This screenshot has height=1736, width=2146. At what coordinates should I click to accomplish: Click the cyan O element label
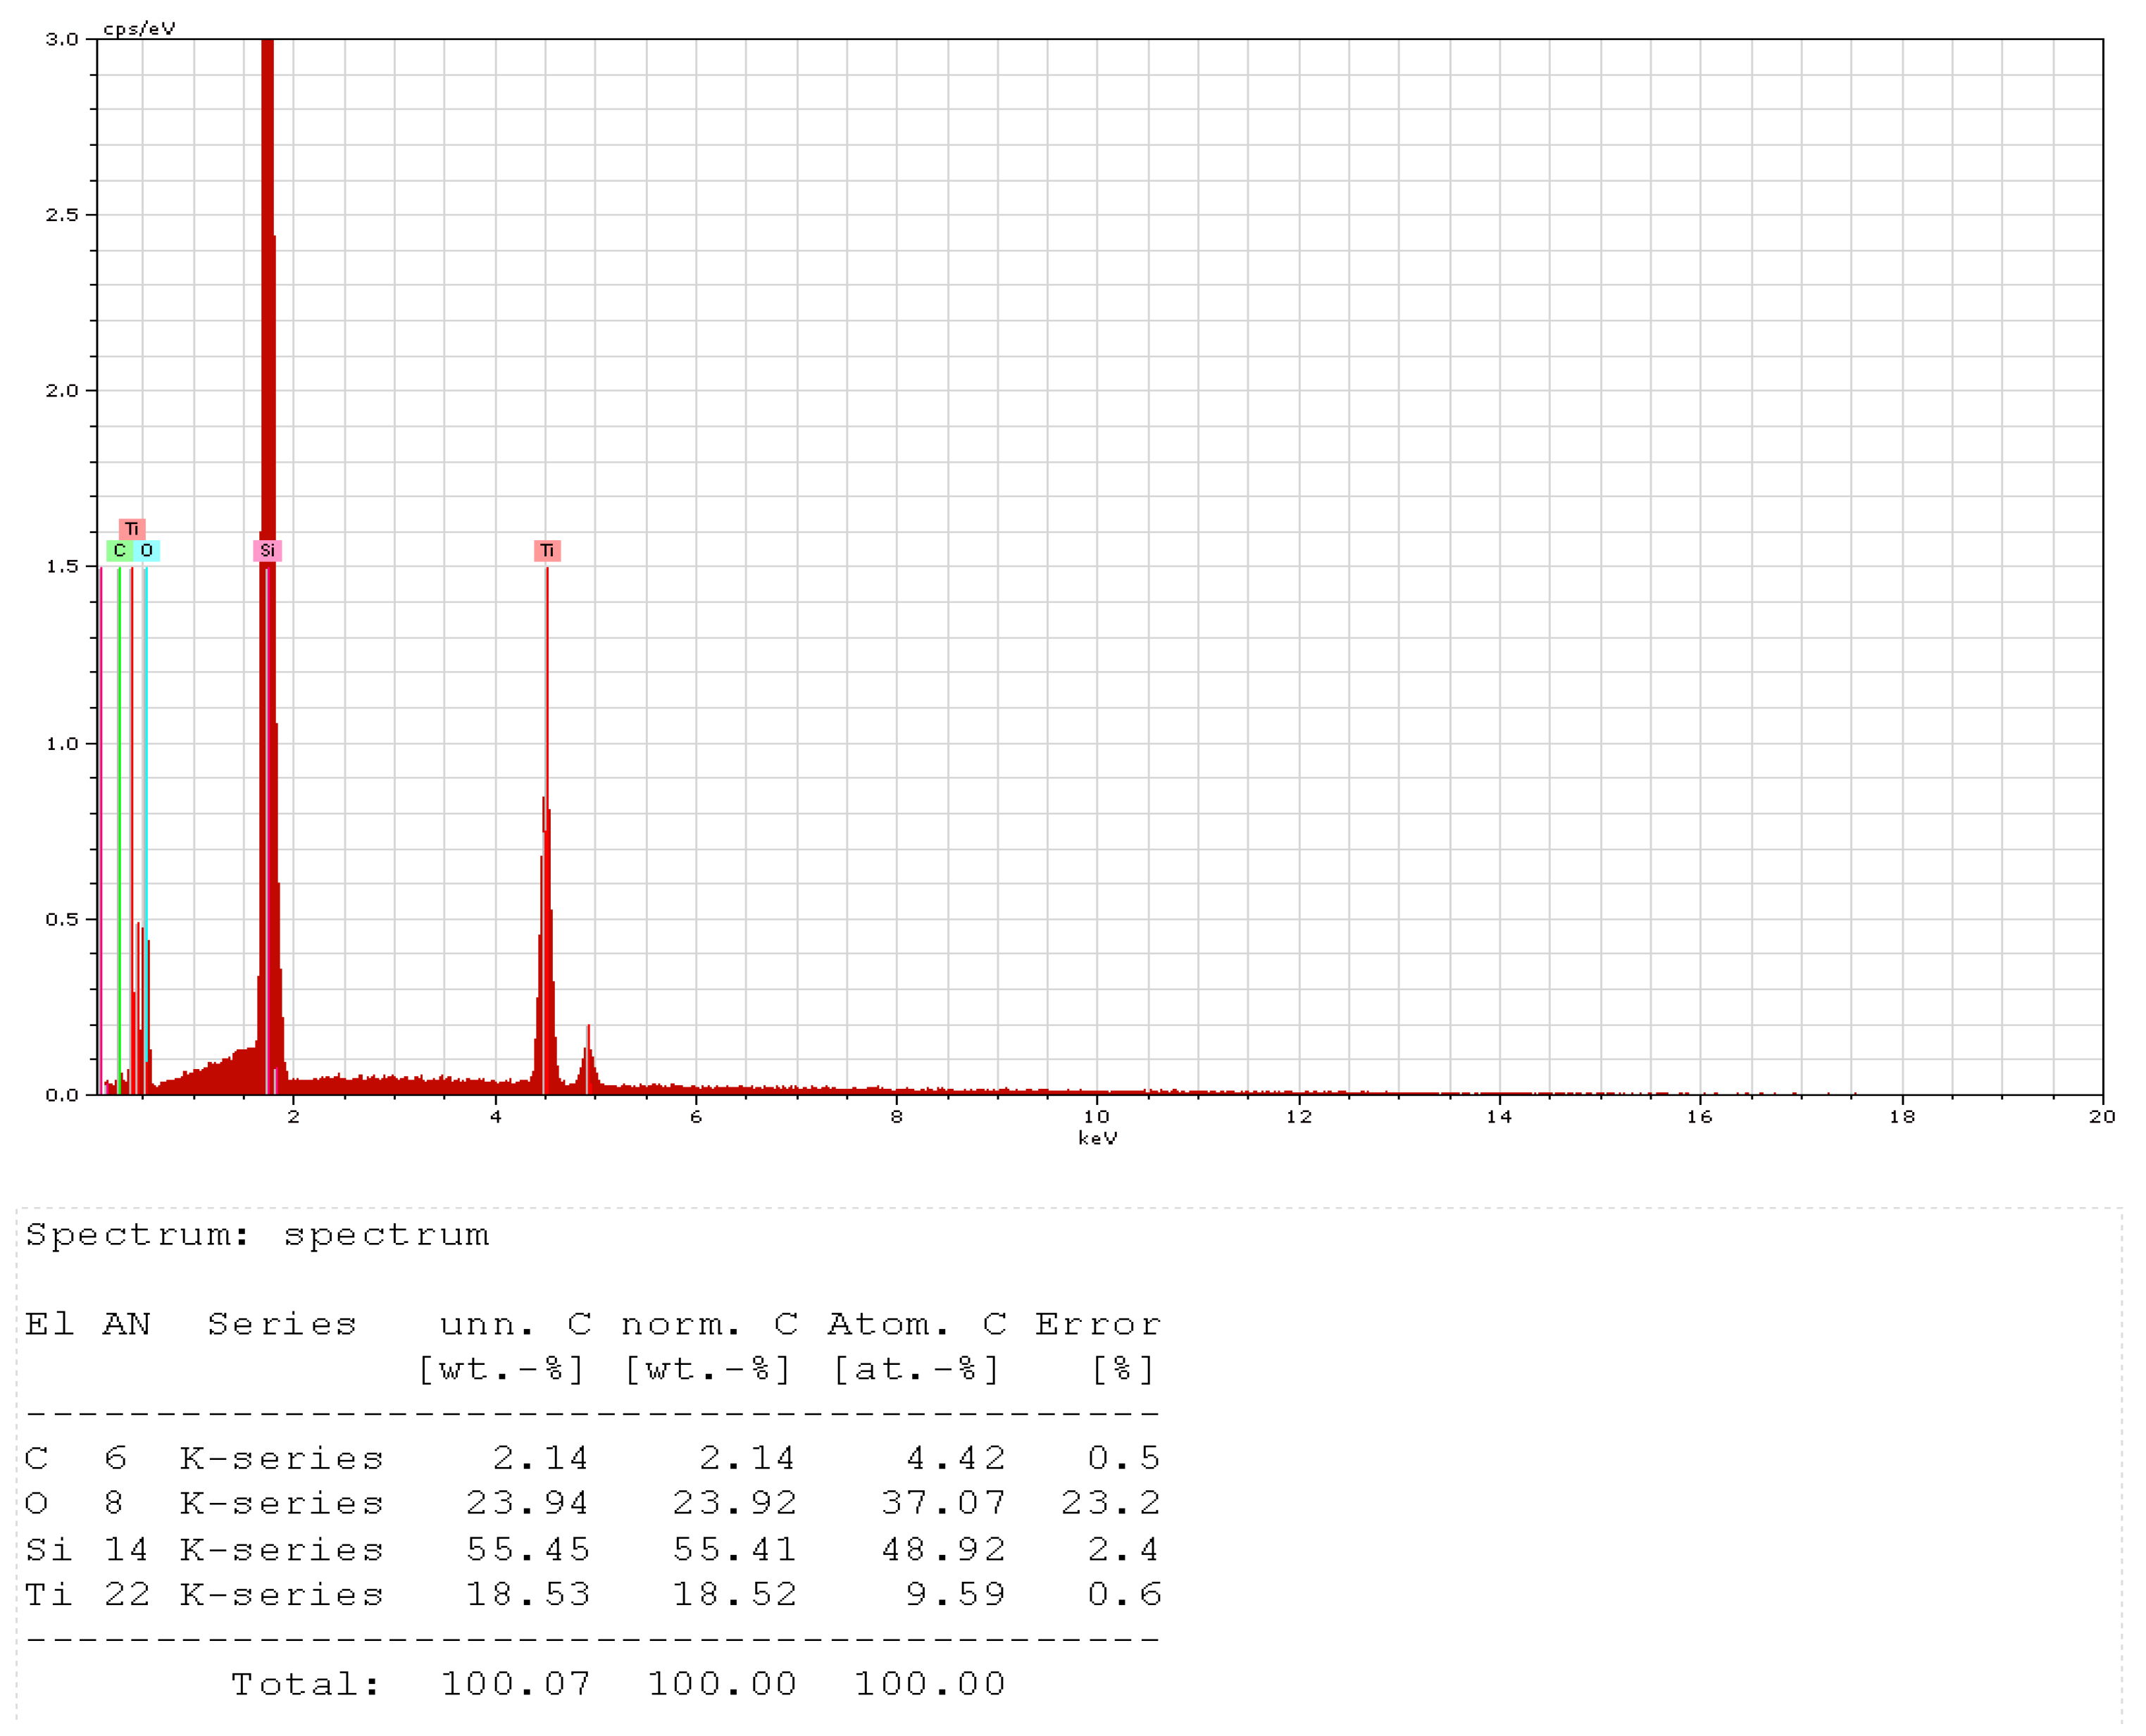click(147, 551)
